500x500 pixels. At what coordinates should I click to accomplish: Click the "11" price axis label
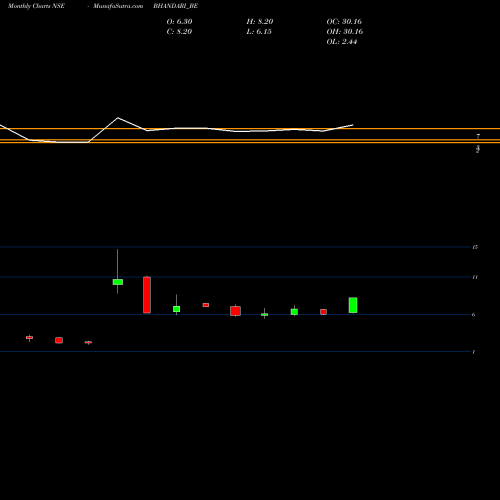tap(475, 277)
